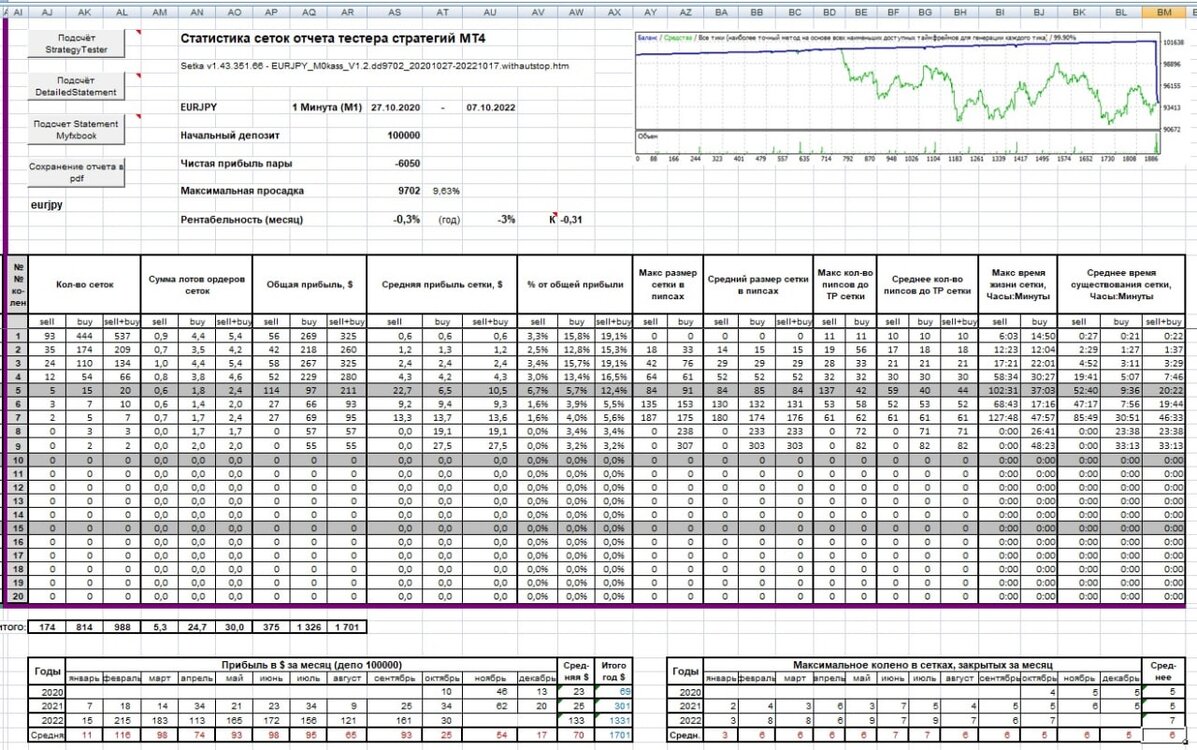
Task: Select the 'Начальный депозит' label
Action: 230,135
